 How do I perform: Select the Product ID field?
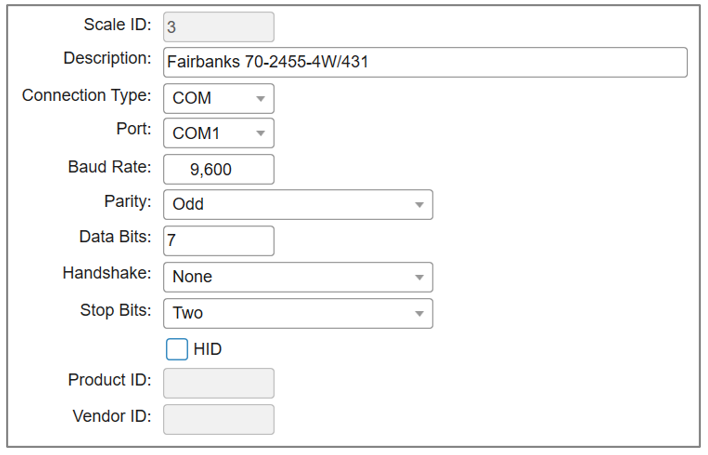pos(218,383)
